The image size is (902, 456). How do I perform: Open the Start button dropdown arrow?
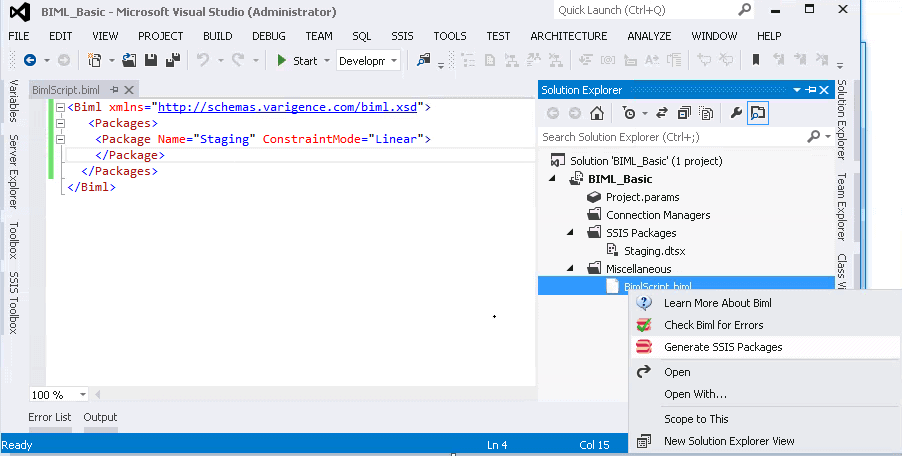pos(327,60)
